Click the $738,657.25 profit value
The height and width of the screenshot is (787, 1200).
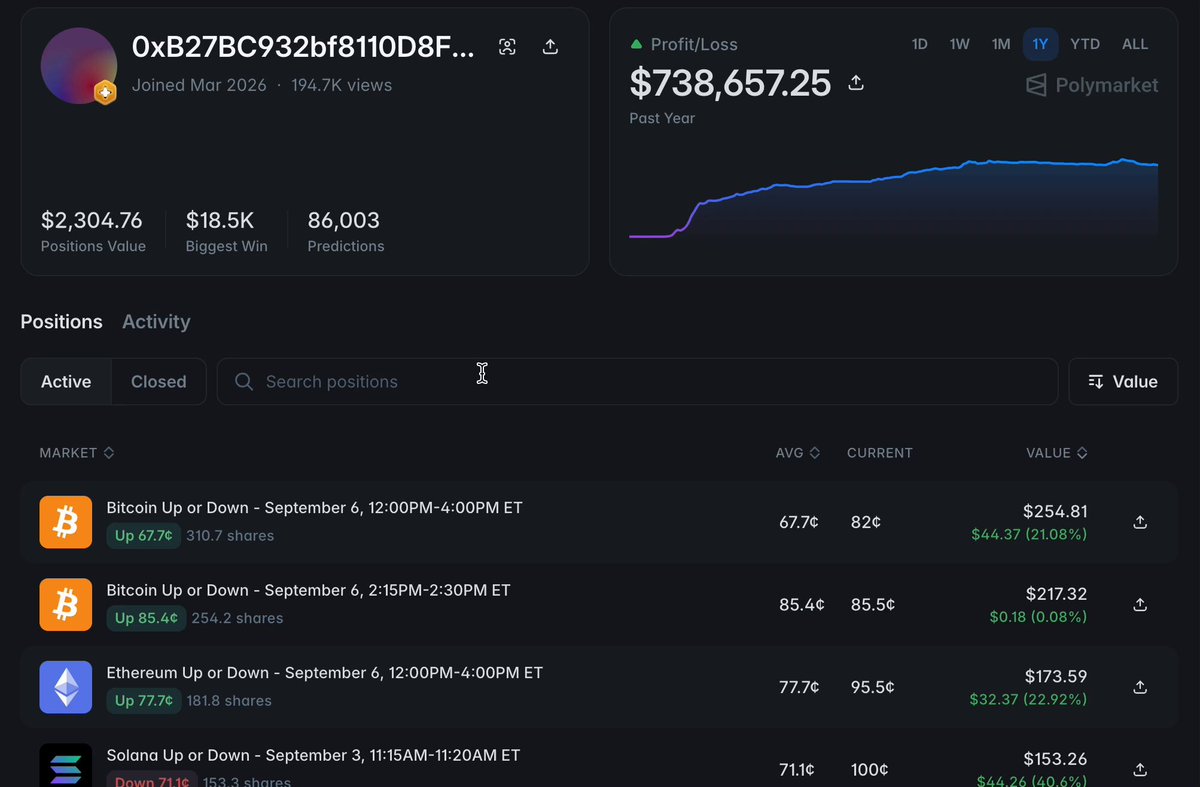(730, 83)
